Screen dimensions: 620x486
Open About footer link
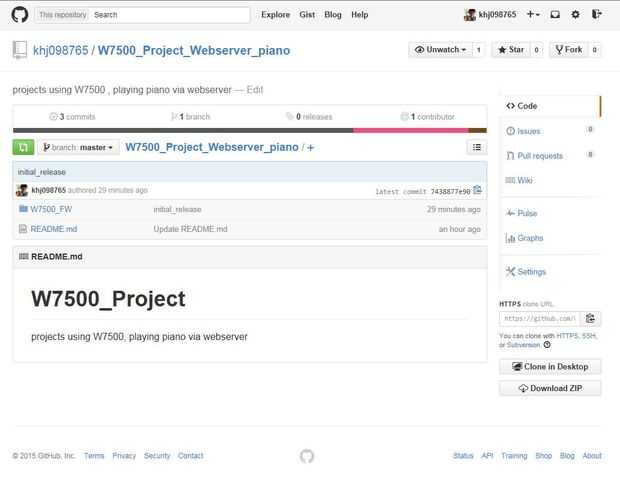pos(592,456)
